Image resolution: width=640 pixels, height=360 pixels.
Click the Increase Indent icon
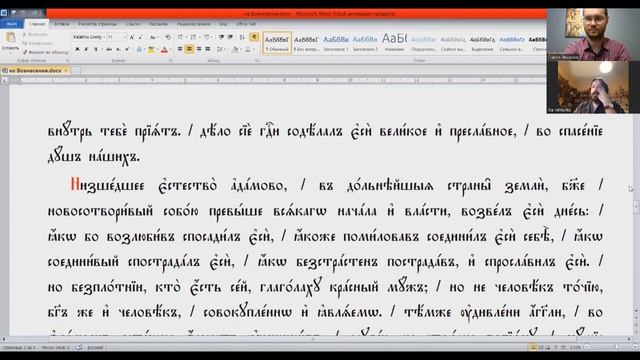[230, 37]
